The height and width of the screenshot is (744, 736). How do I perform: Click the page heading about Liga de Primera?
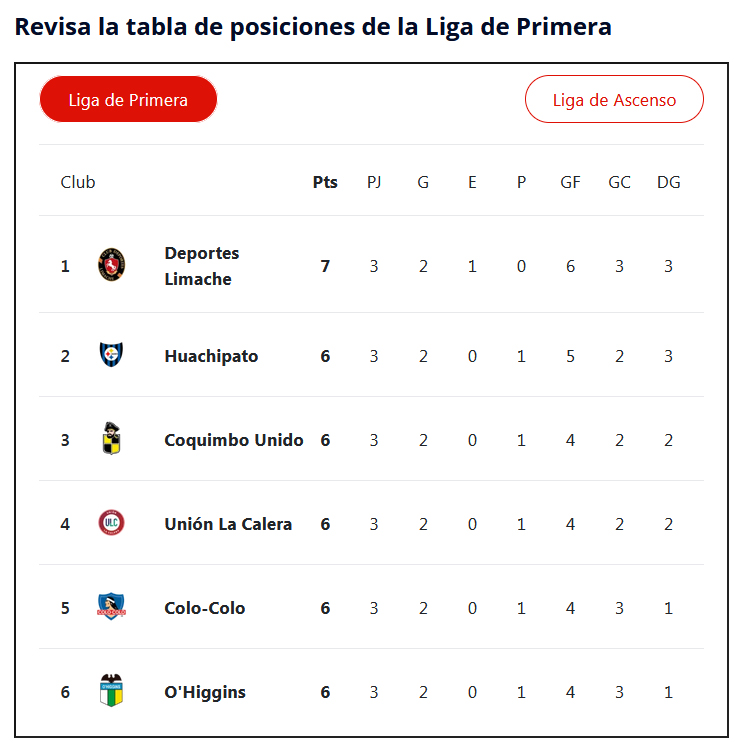[313, 27]
